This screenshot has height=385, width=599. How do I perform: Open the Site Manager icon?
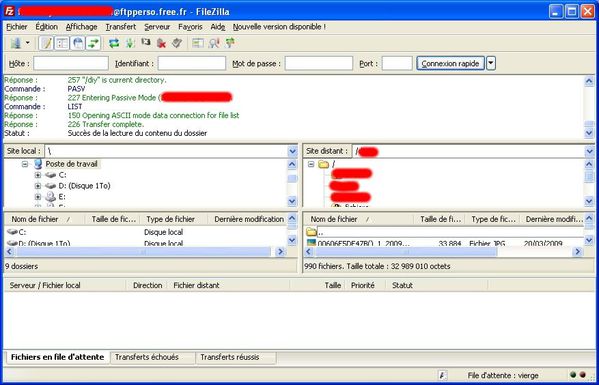pos(16,43)
